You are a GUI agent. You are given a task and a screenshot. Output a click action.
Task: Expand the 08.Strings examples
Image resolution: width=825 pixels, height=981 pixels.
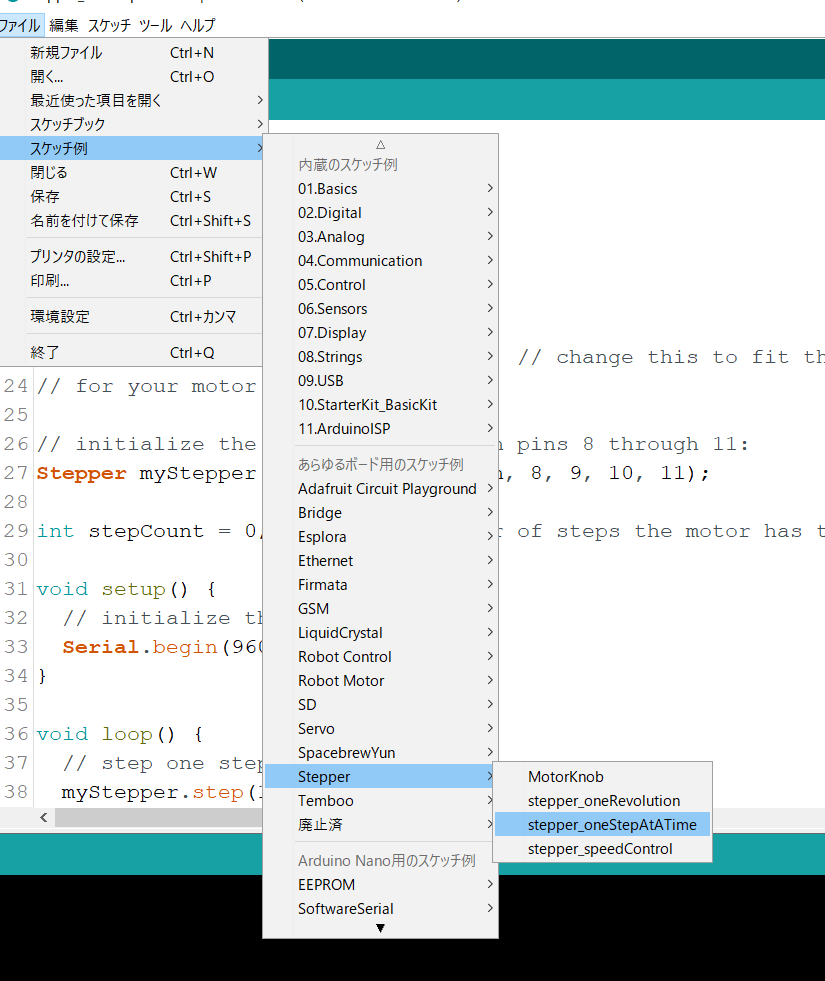[x=380, y=357]
